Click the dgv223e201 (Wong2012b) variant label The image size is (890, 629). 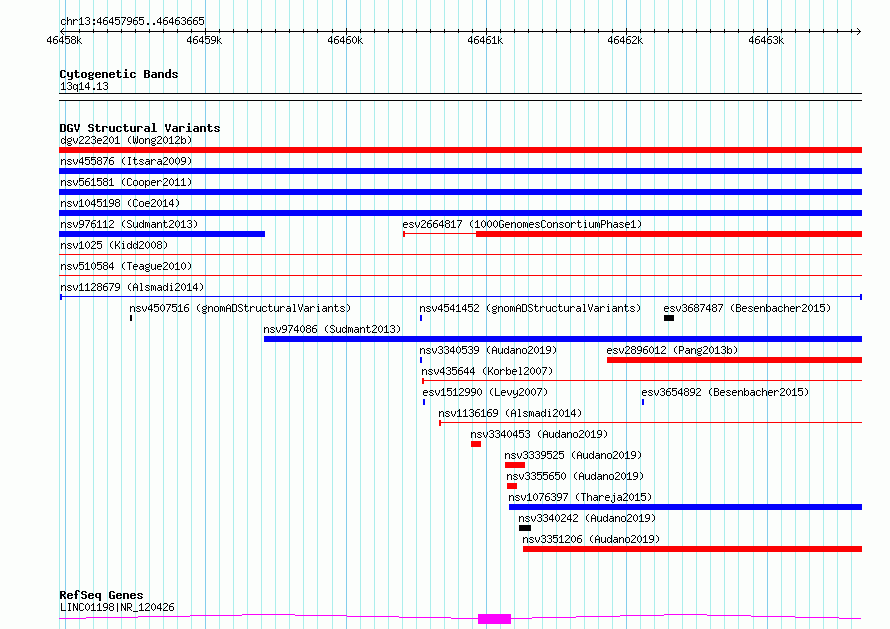click(126, 140)
